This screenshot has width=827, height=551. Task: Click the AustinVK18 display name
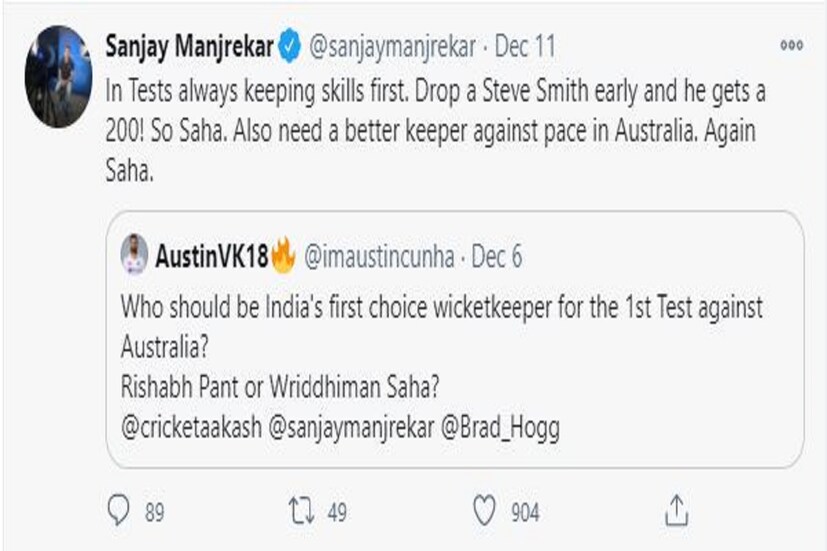click(x=210, y=257)
